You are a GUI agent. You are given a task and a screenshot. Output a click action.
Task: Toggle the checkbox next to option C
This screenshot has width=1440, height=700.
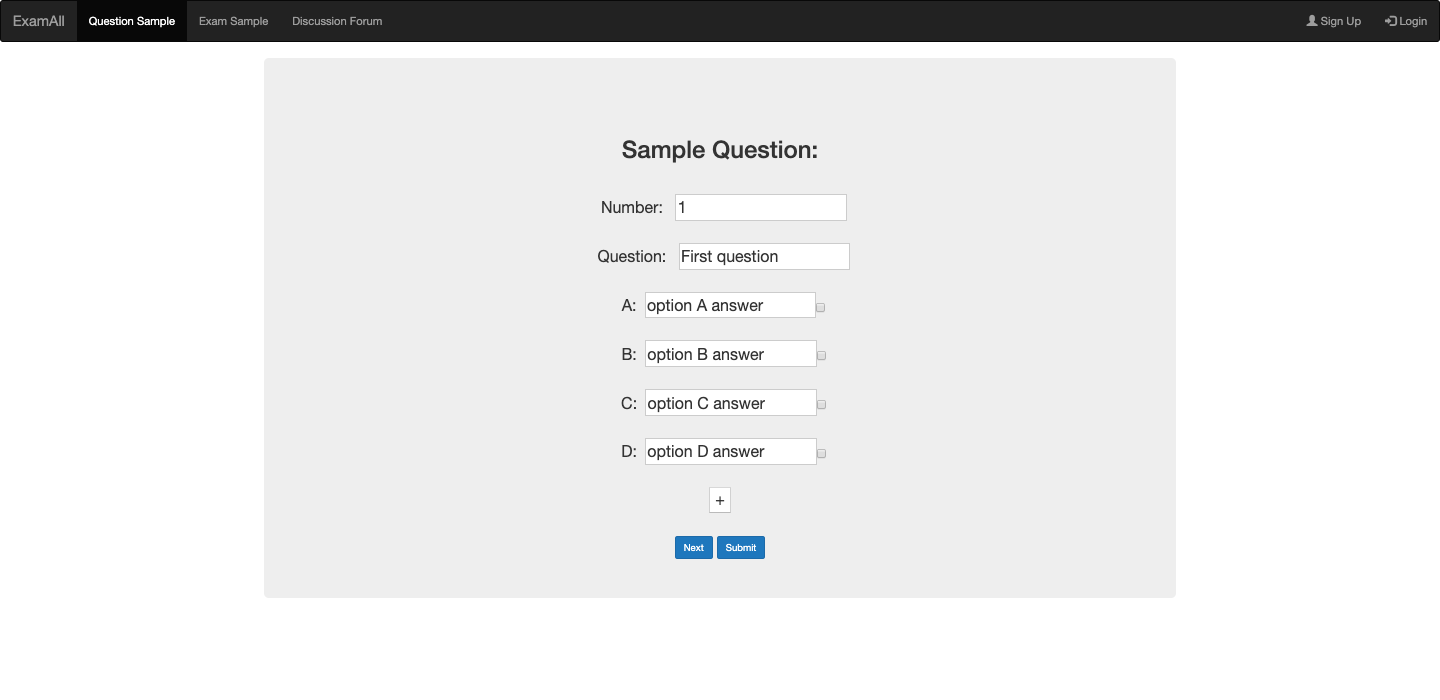pyautogui.click(x=821, y=405)
